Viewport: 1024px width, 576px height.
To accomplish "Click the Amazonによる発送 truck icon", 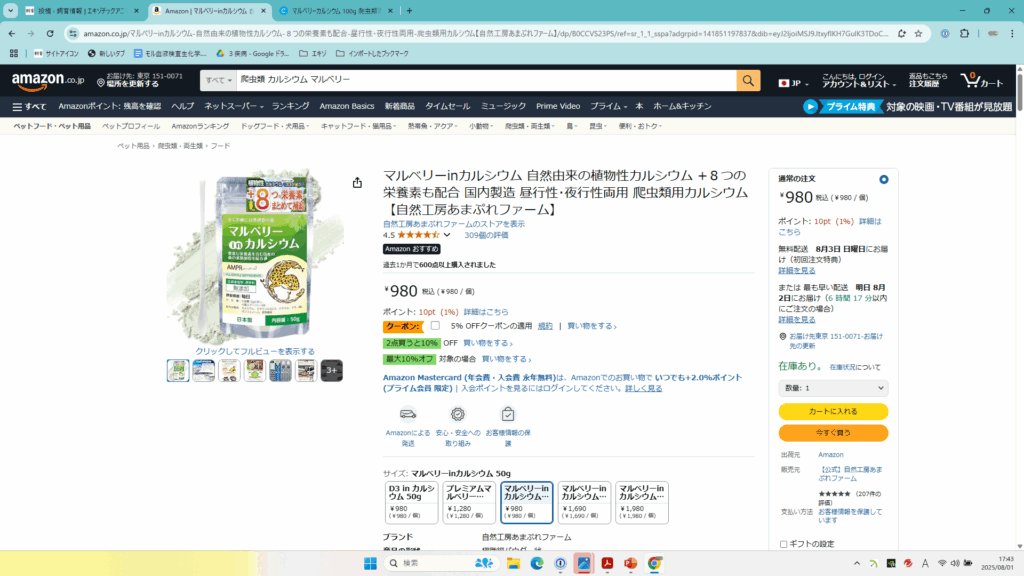I will [408, 413].
